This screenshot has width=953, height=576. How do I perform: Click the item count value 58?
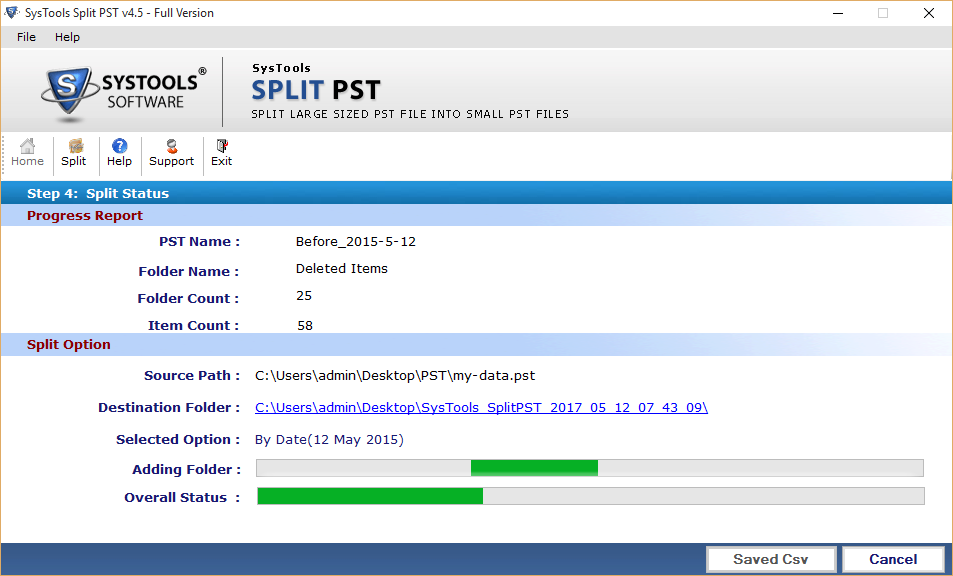[305, 326]
